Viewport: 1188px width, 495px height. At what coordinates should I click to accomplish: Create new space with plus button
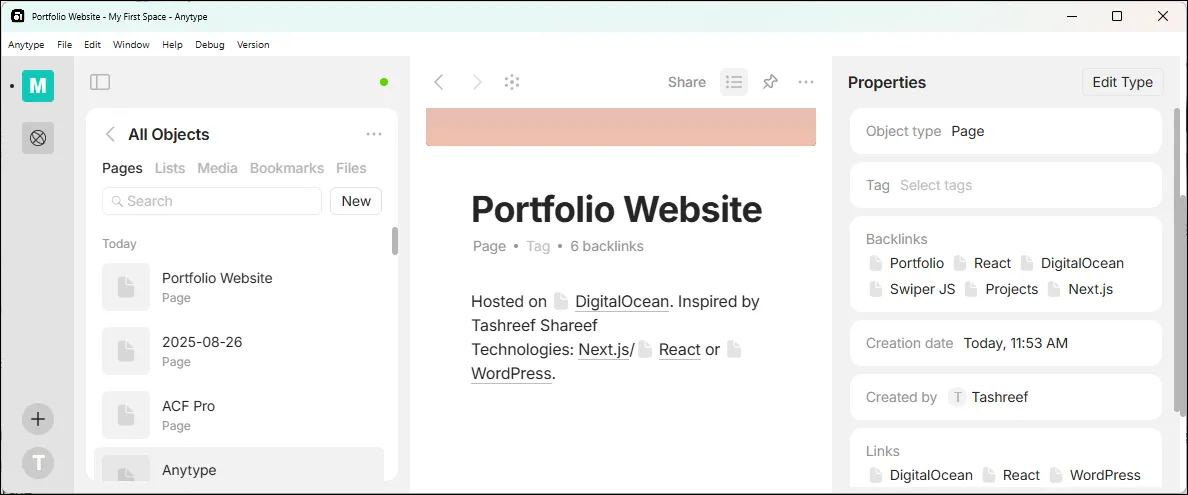[x=38, y=419]
